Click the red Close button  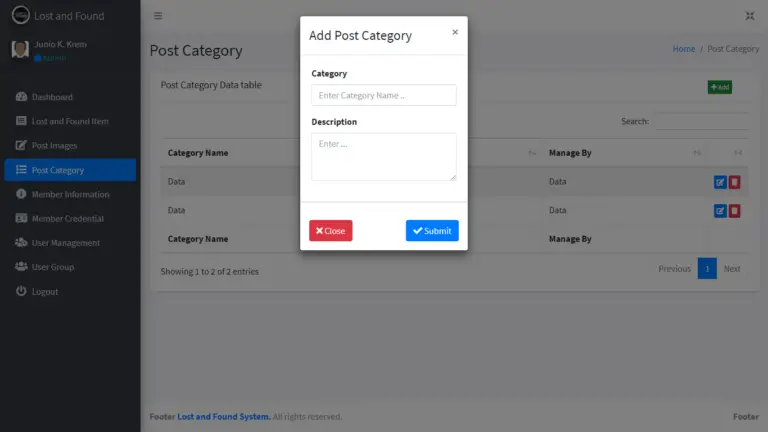click(x=331, y=231)
